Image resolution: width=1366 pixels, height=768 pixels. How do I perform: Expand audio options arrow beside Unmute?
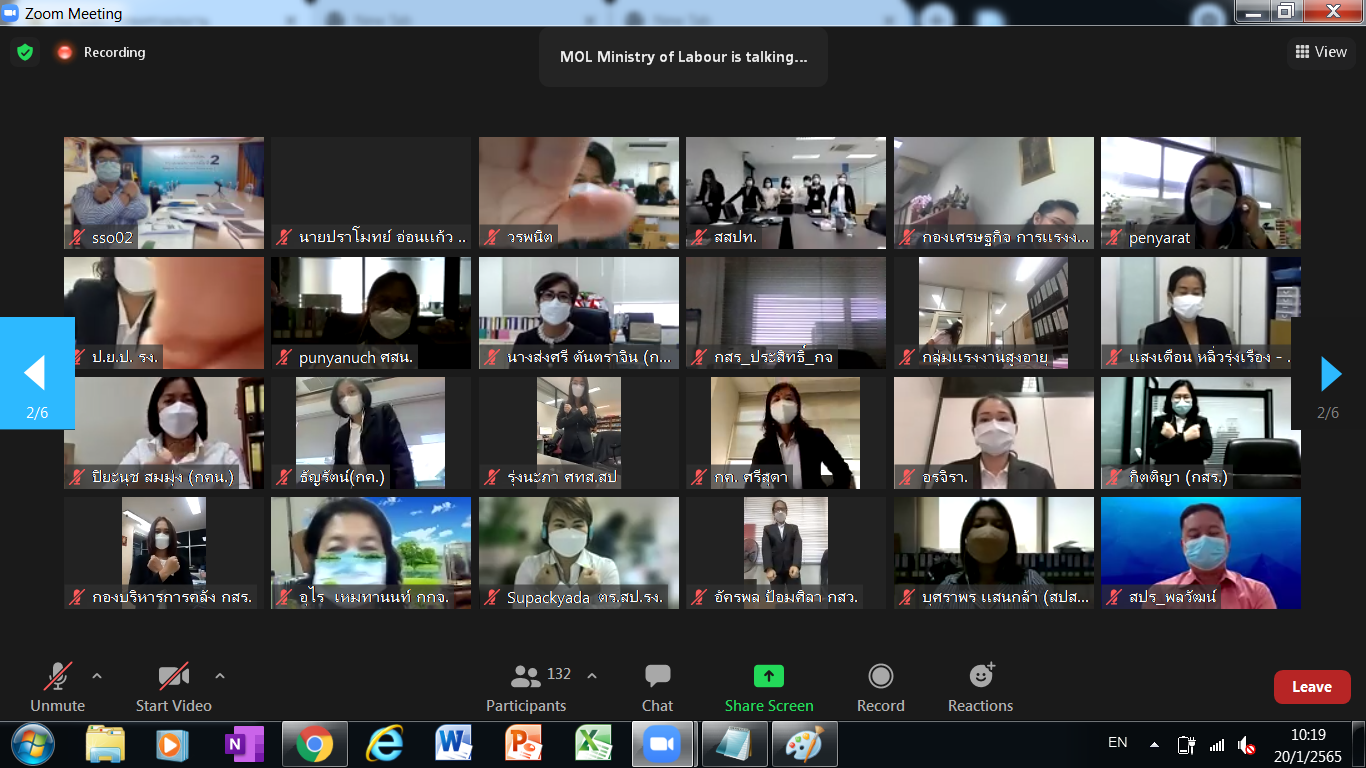click(97, 676)
